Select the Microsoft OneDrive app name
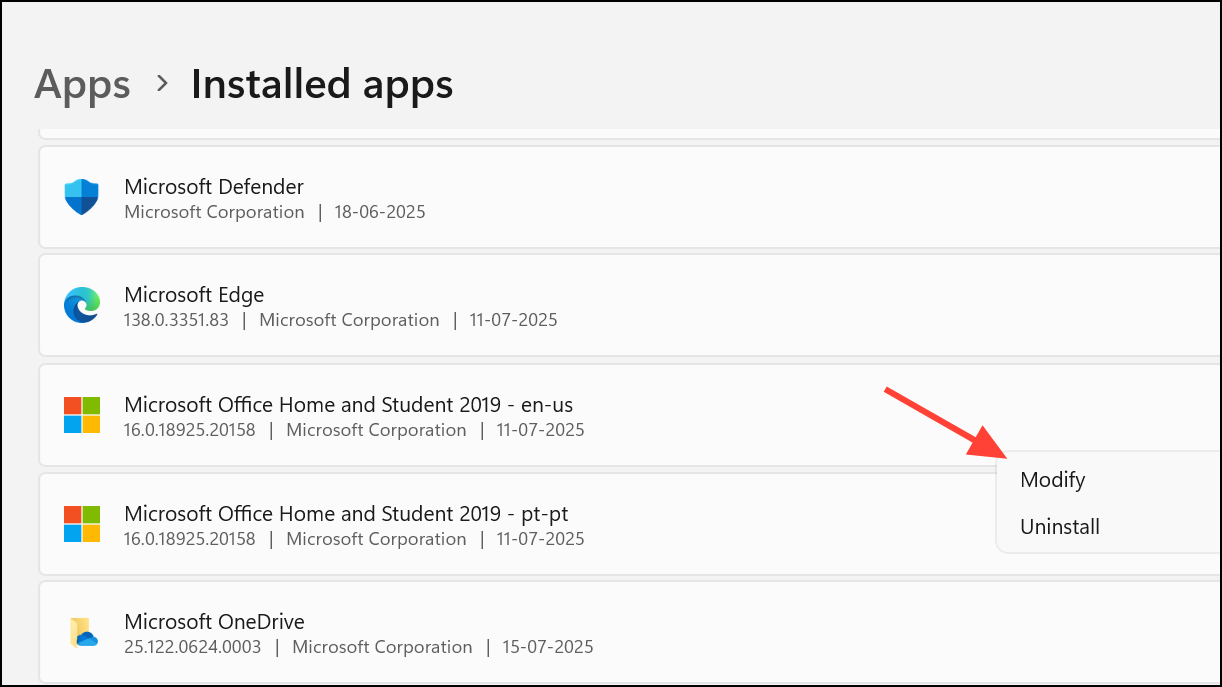 click(x=214, y=622)
